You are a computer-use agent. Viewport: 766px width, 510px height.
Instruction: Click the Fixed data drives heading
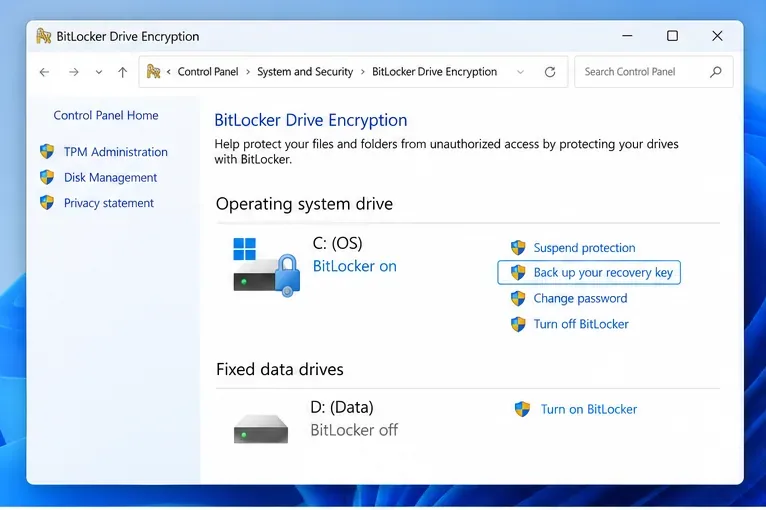tap(279, 369)
